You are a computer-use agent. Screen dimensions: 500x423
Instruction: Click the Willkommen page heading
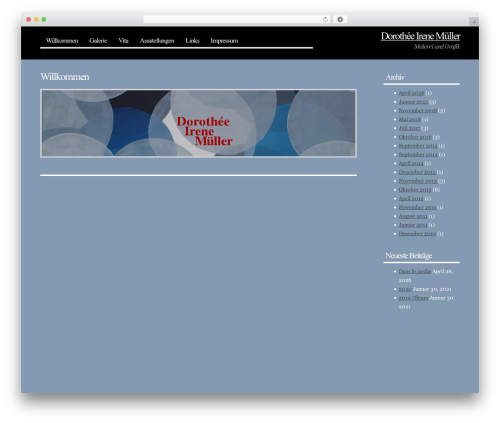(x=65, y=77)
